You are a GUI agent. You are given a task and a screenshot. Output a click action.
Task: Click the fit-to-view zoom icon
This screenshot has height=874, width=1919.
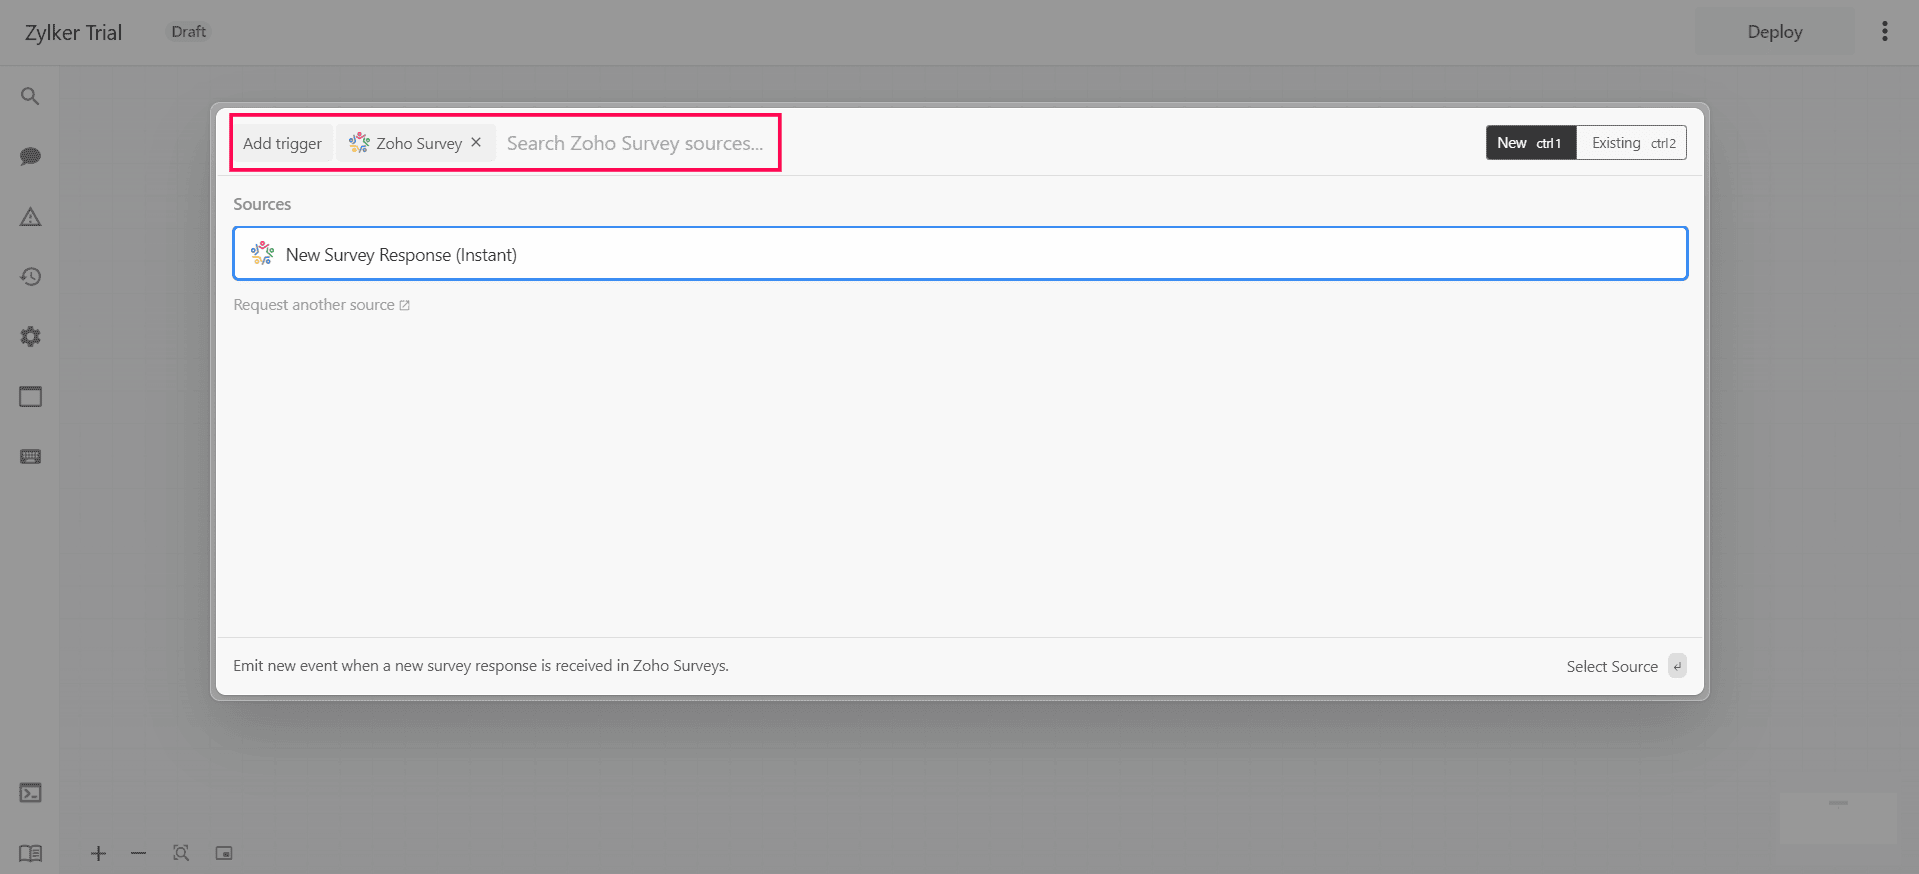coord(181,853)
